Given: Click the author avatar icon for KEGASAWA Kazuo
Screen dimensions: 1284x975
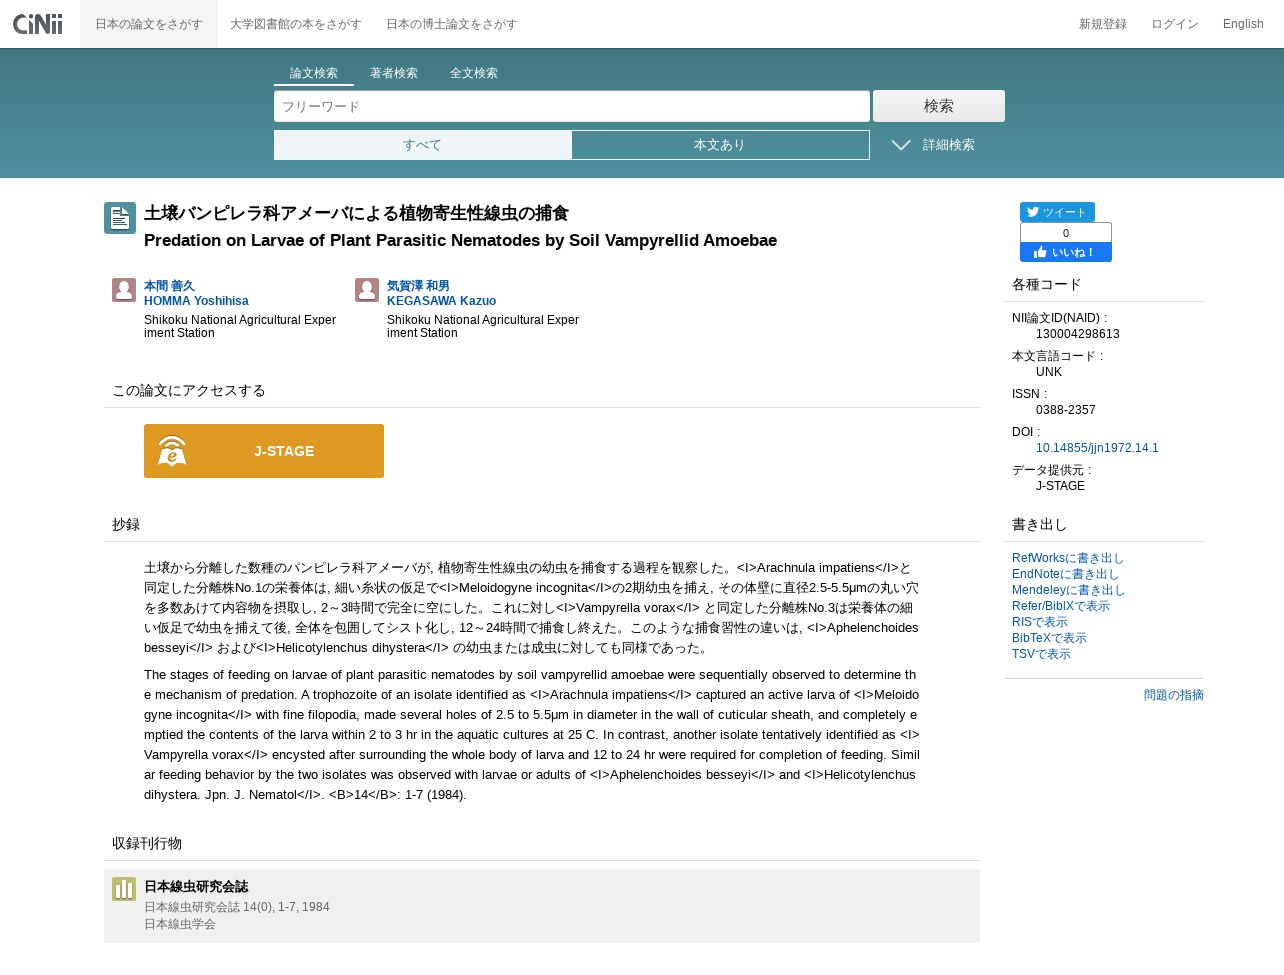Looking at the screenshot, I should (x=367, y=290).
